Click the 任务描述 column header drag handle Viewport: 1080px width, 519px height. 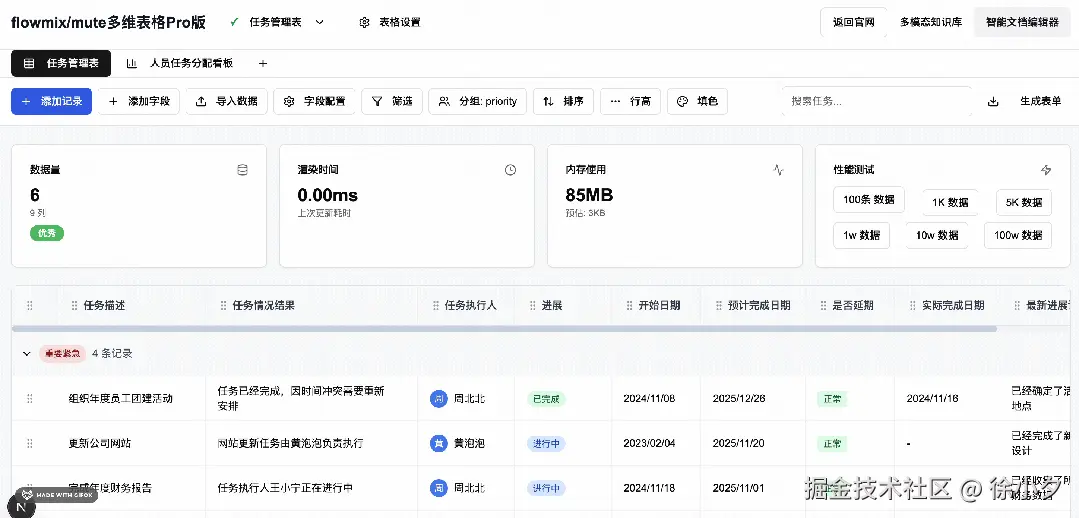74,306
